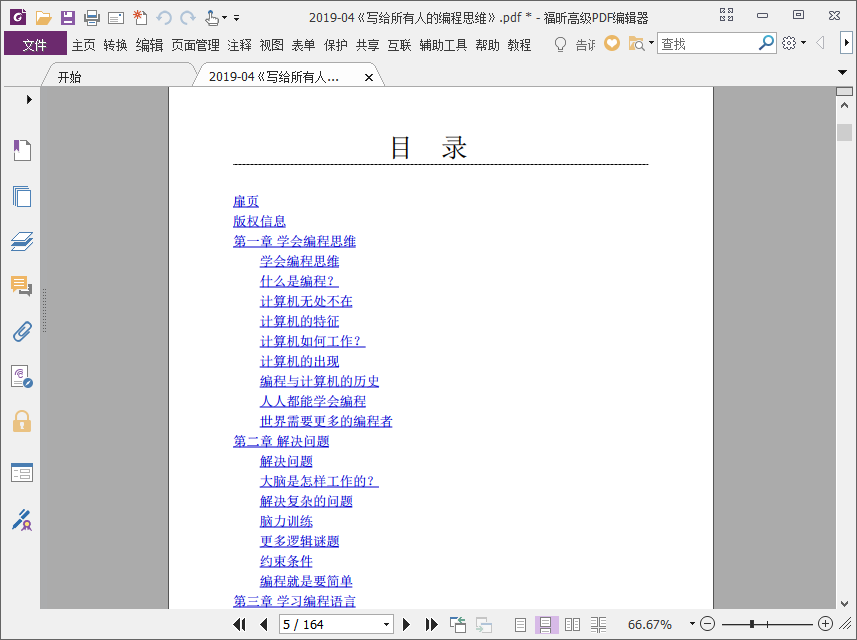Viewport: 857px width, 640px height.
Task: Toggle fullscreen mode icon in title bar
Action: [726, 15]
